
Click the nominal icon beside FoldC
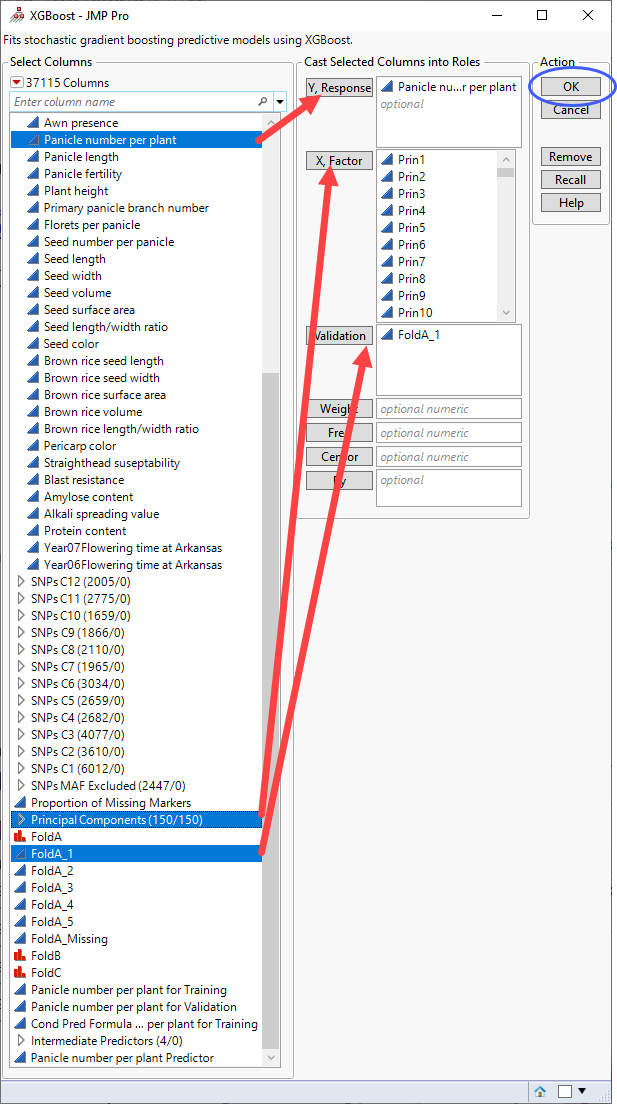click(20, 973)
